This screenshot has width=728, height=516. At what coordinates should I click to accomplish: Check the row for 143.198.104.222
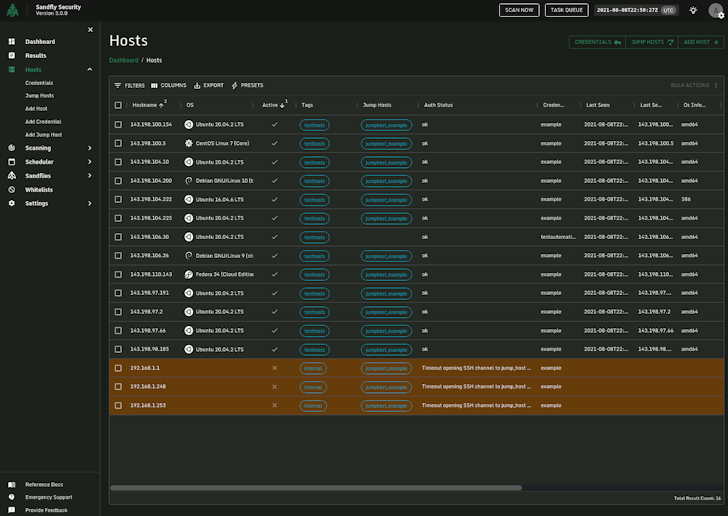pos(118,199)
